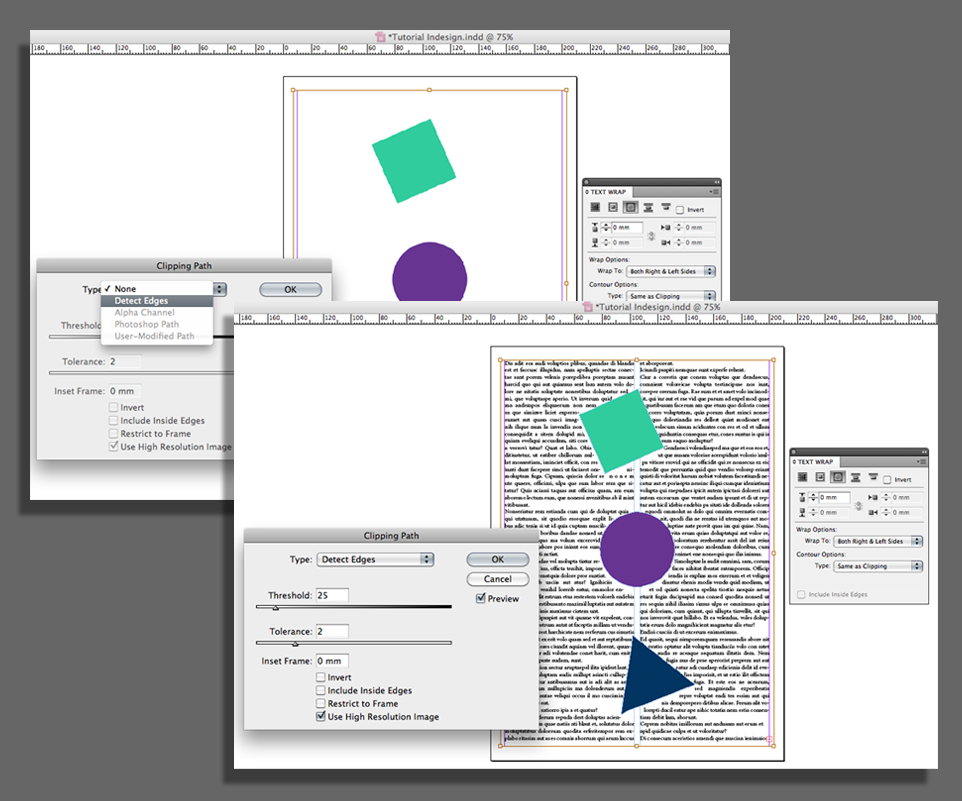Viewport: 962px width, 801px height.
Task: Select the Jump To Next Column icon
Action: [x=873, y=479]
